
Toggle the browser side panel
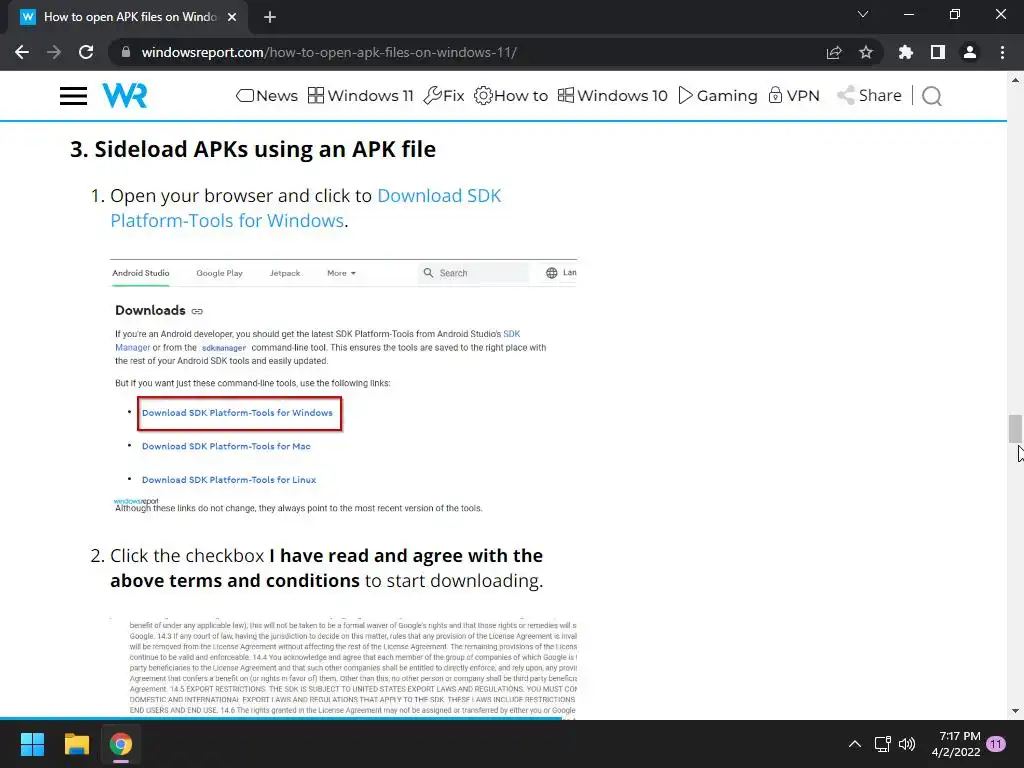point(938,52)
